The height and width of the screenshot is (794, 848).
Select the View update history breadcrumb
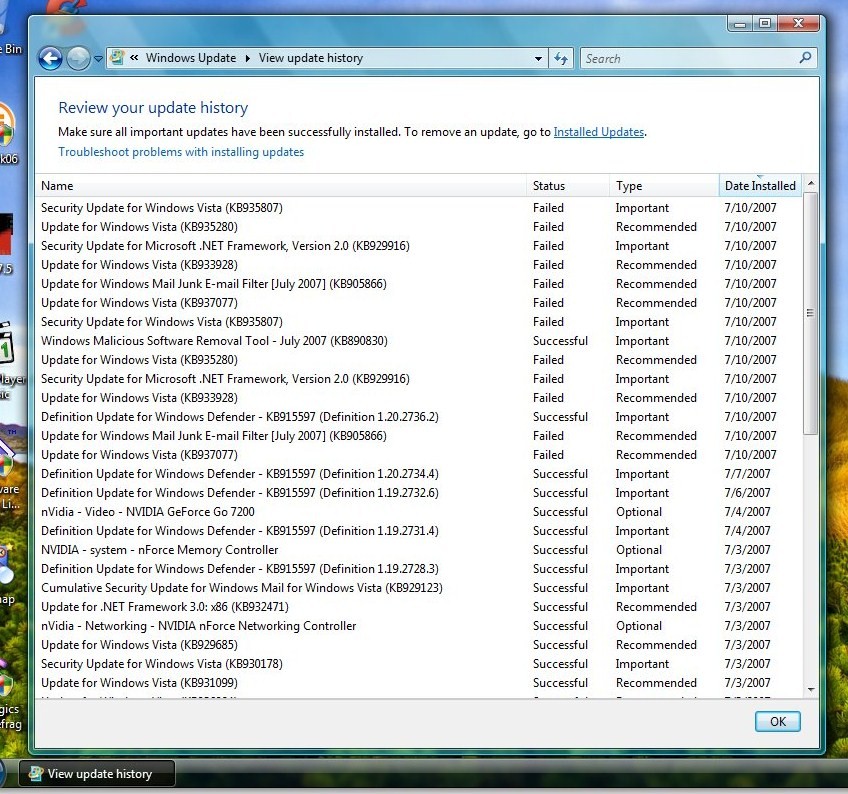pos(310,58)
